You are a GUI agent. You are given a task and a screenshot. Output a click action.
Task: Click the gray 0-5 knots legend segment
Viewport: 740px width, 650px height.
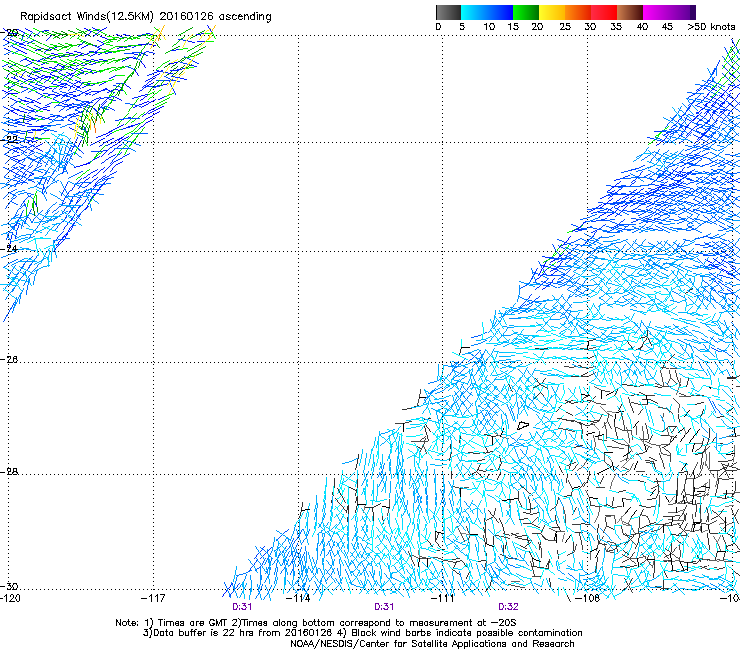pyautogui.click(x=448, y=12)
